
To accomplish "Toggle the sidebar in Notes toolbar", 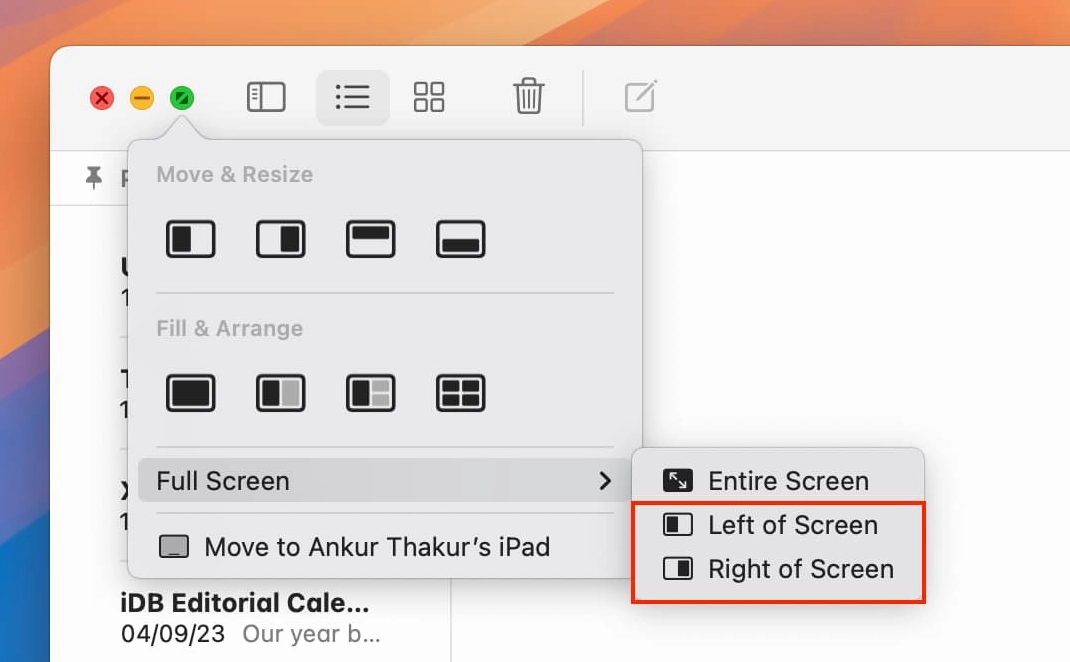I will point(266,97).
